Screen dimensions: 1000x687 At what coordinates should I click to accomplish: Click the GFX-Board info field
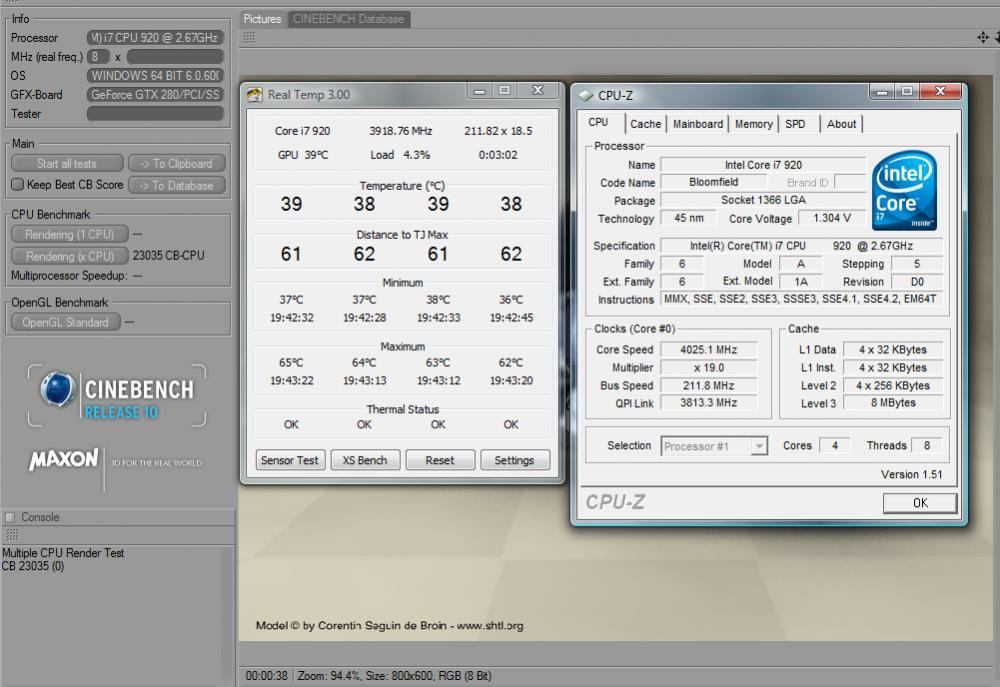pos(155,94)
